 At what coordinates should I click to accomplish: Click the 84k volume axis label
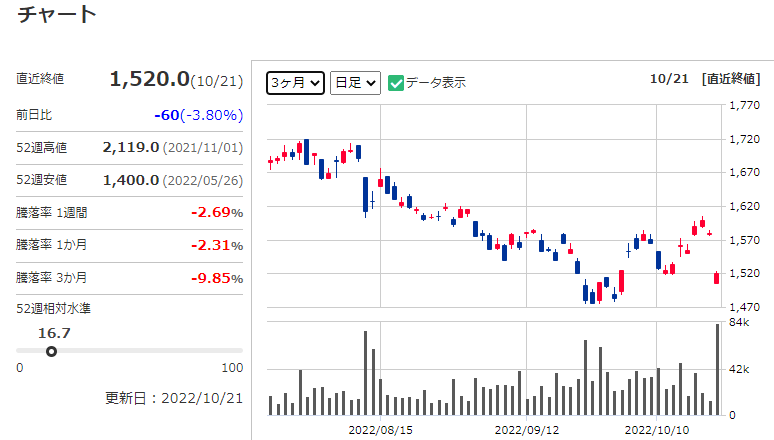click(x=739, y=322)
